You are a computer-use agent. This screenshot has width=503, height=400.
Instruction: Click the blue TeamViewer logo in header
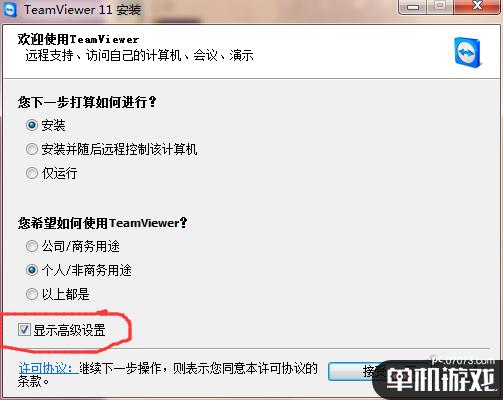(x=468, y=53)
